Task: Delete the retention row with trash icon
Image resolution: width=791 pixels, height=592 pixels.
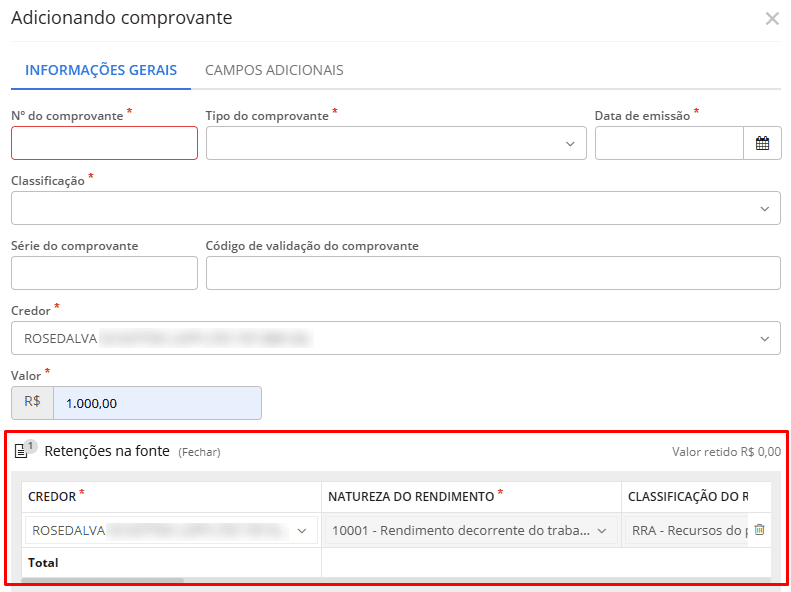Action: click(759, 529)
